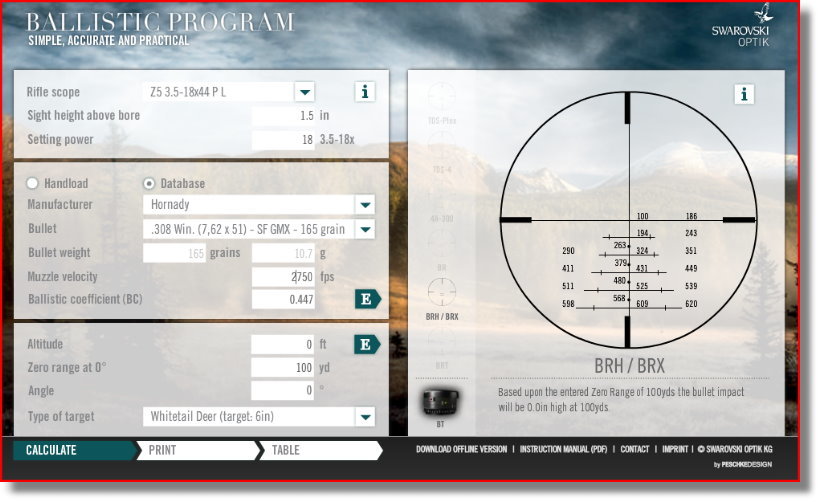Click the BRH / BRX reticle title text
The image size is (820, 502).
point(629,366)
